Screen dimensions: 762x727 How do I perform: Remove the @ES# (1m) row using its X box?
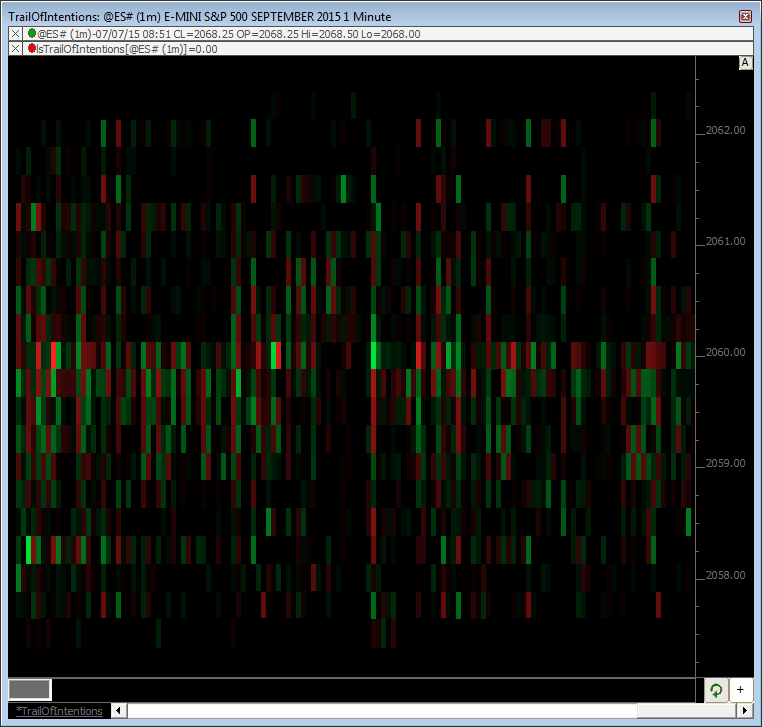15,34
